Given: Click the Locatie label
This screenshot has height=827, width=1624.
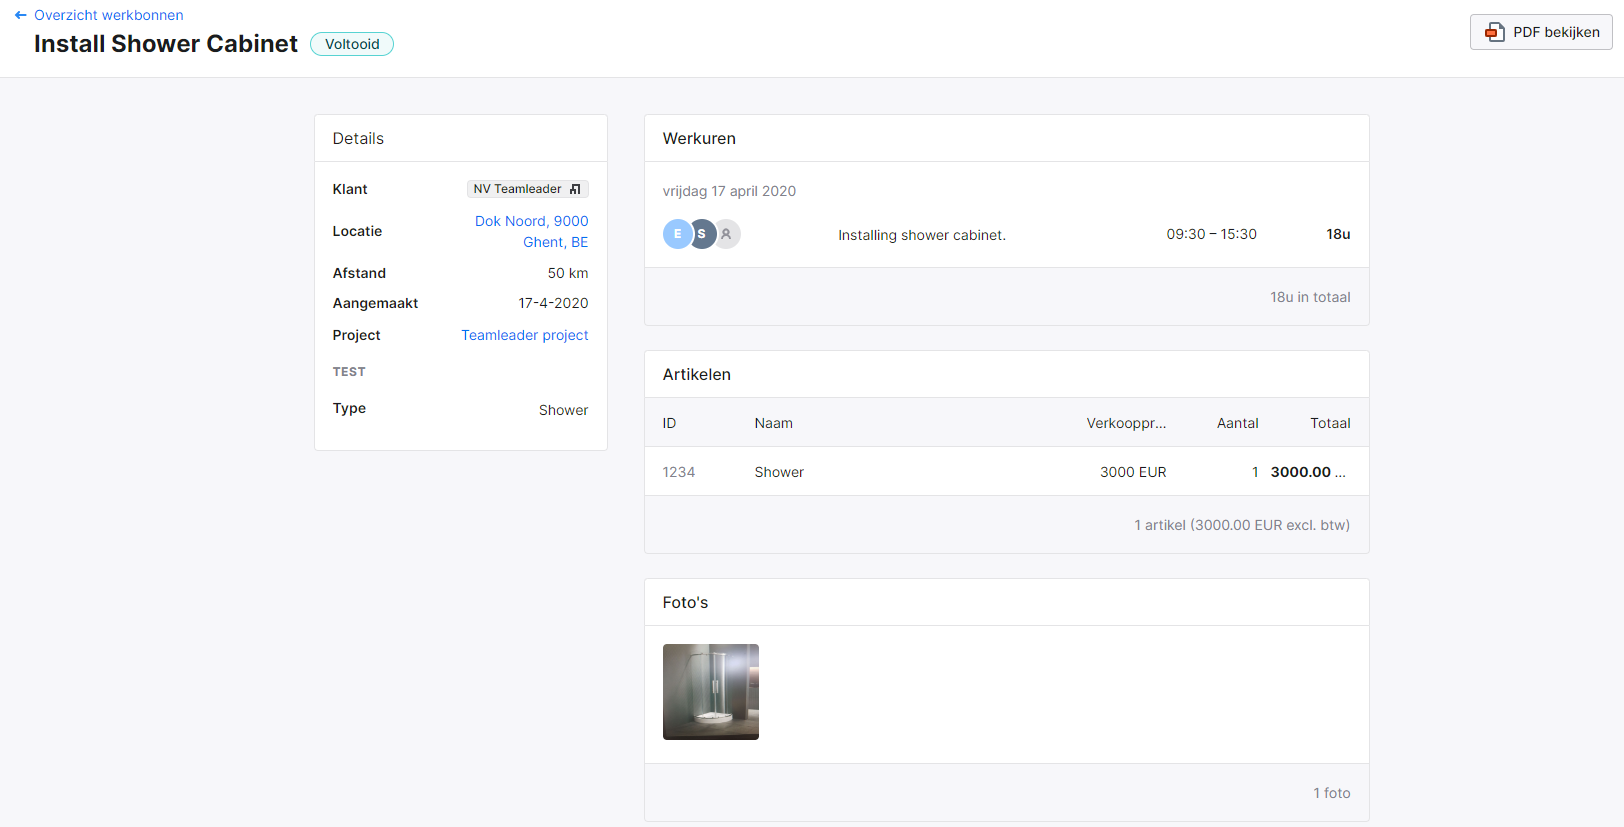Looking at the screenshot, I should click(357, 231).
